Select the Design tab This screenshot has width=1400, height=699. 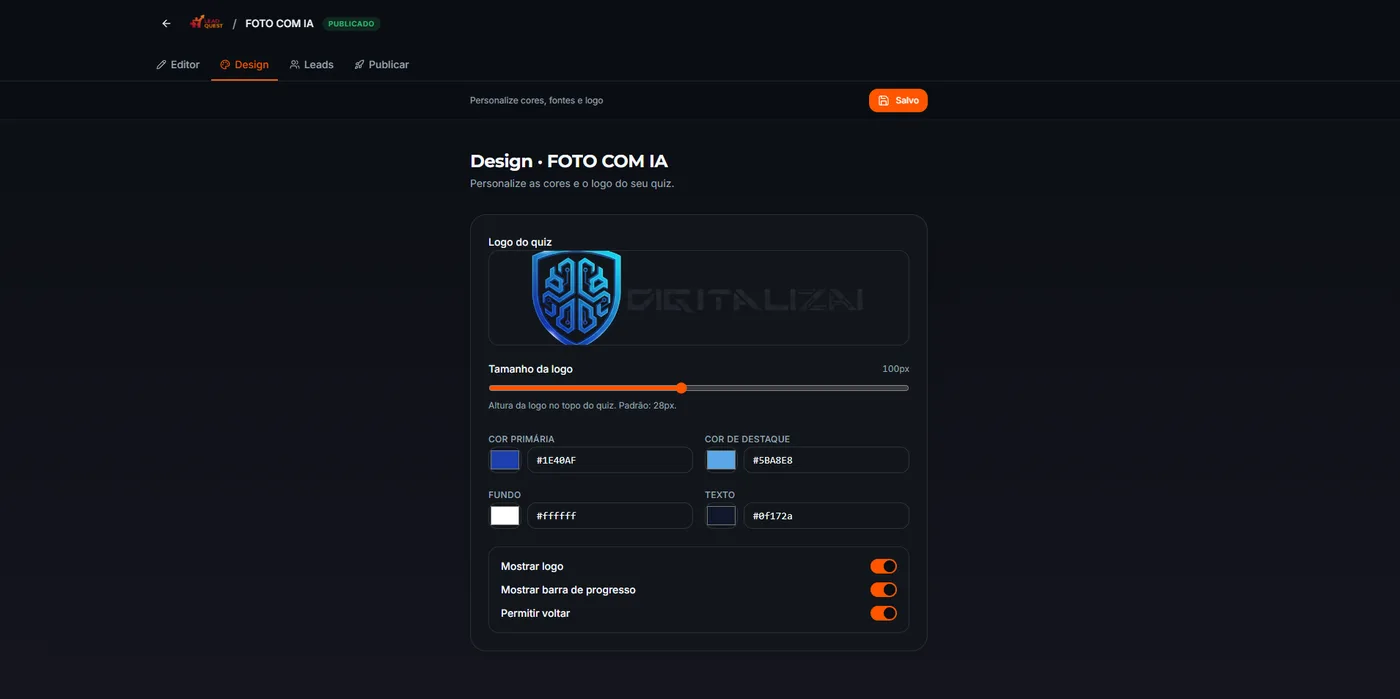pos(245,64)
